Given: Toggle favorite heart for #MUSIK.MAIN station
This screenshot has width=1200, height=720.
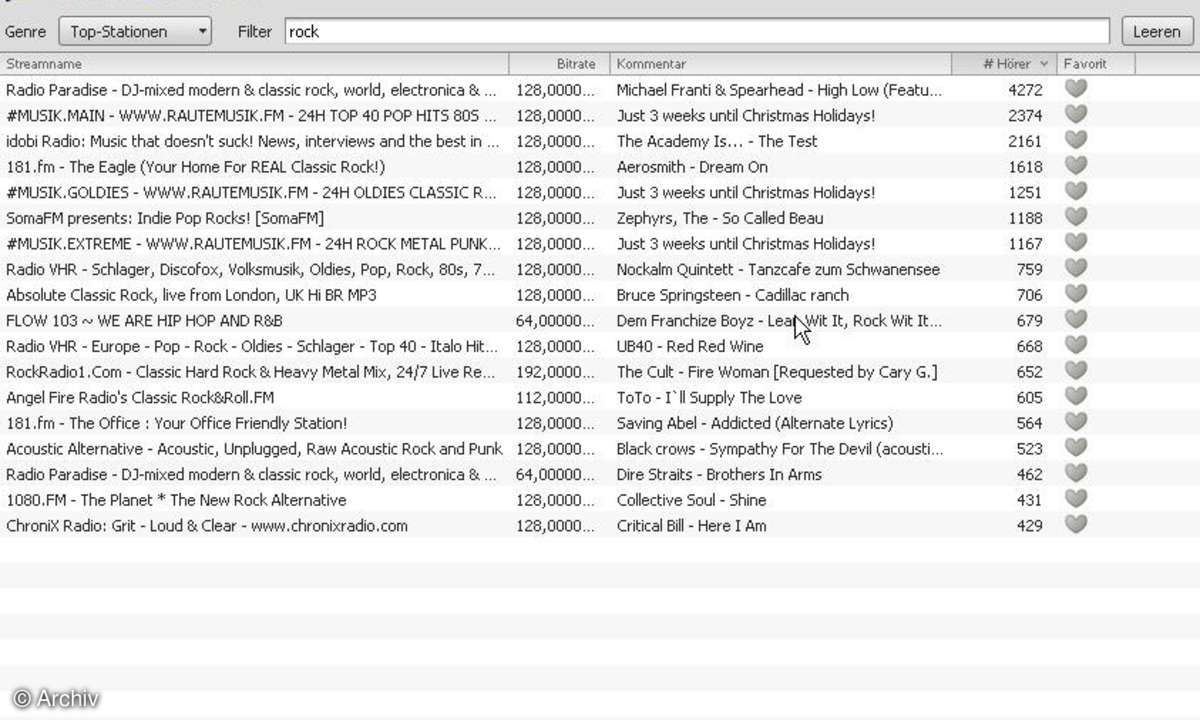Looking at the screenshot, I should click(x=1075, y=115).
